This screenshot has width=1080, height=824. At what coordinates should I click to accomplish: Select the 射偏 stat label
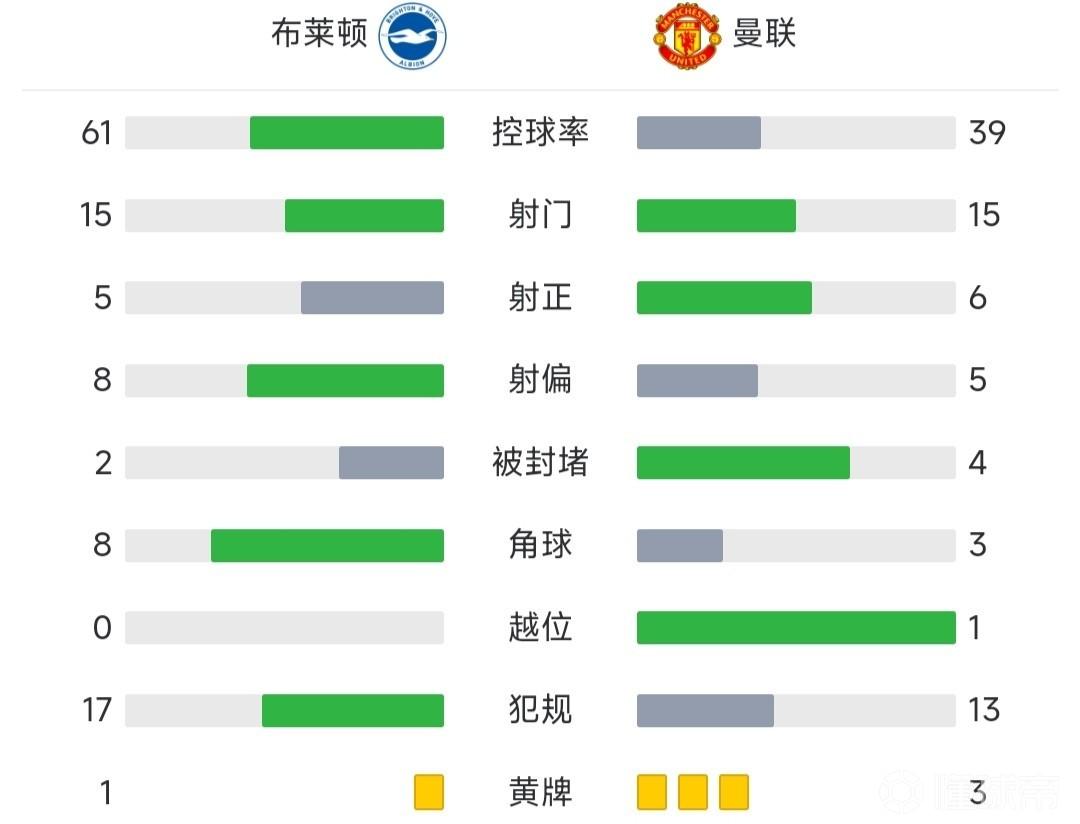(540, 380)
